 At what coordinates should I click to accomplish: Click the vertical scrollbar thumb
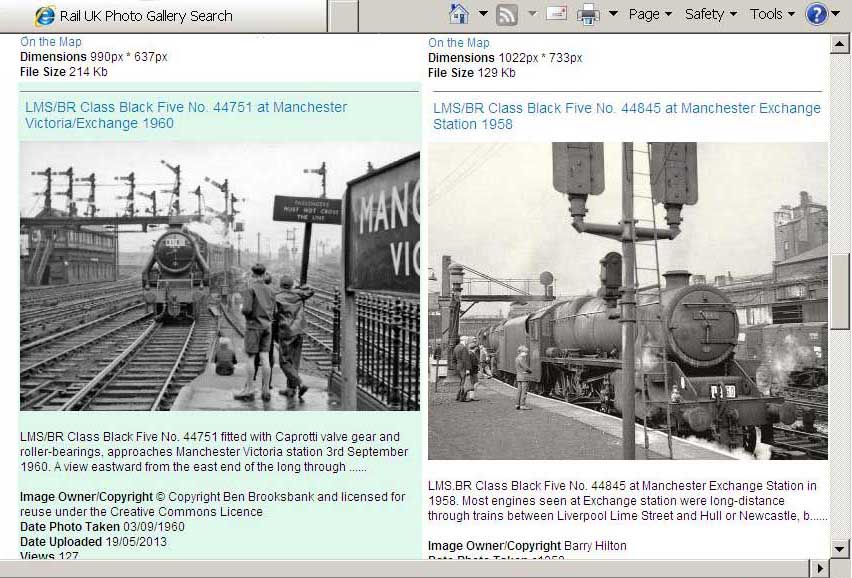click(840, 290)
